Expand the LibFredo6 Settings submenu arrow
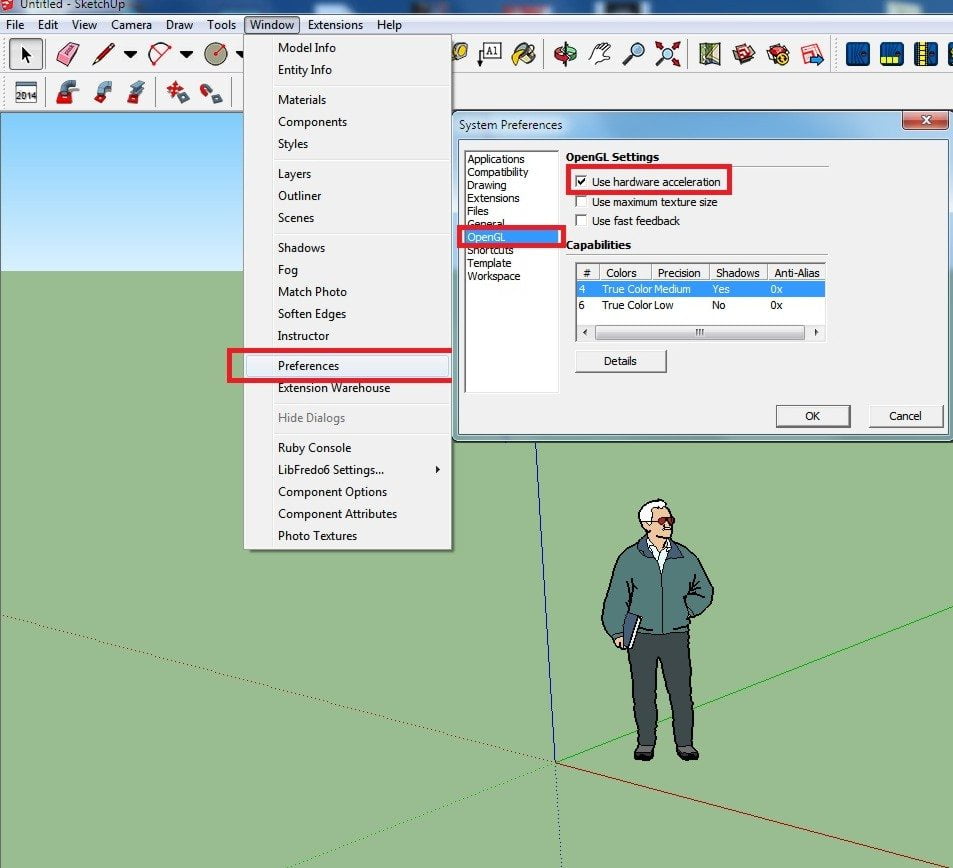This screenshot has width=953, height=868. (438, 469)
